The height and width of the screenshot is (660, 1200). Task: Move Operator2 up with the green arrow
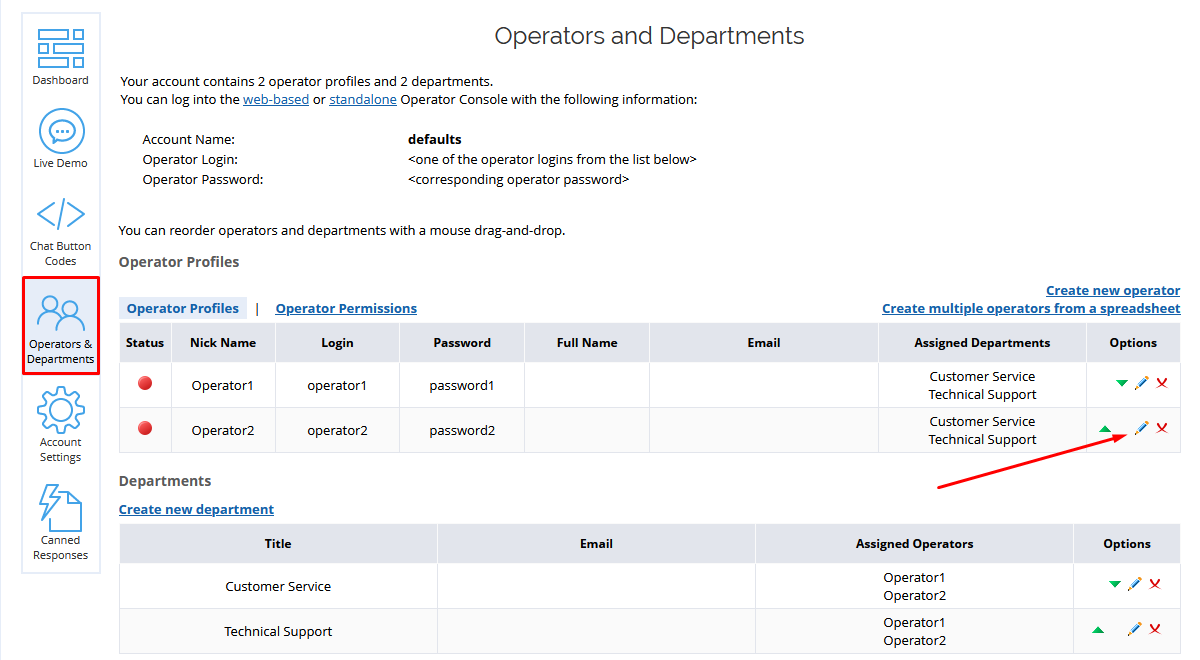click(x=1105, y=427)
